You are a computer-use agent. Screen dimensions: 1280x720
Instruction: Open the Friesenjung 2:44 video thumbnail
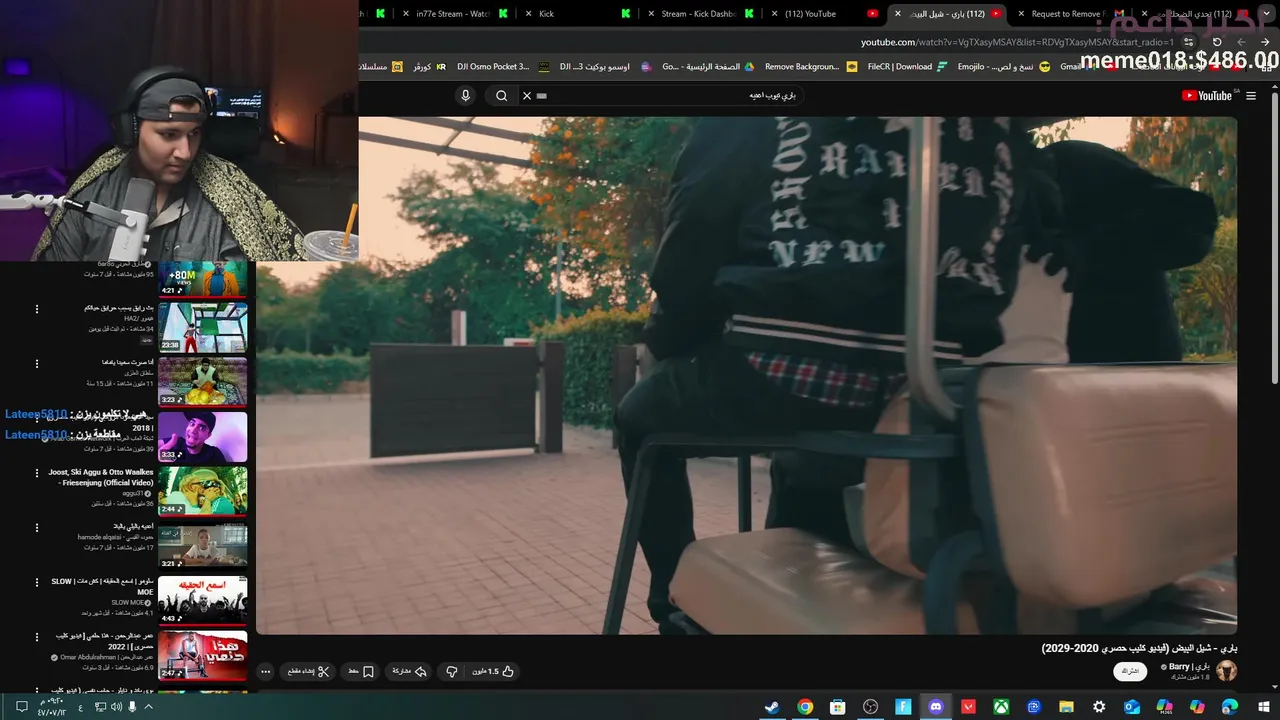(x=202, y=491)
